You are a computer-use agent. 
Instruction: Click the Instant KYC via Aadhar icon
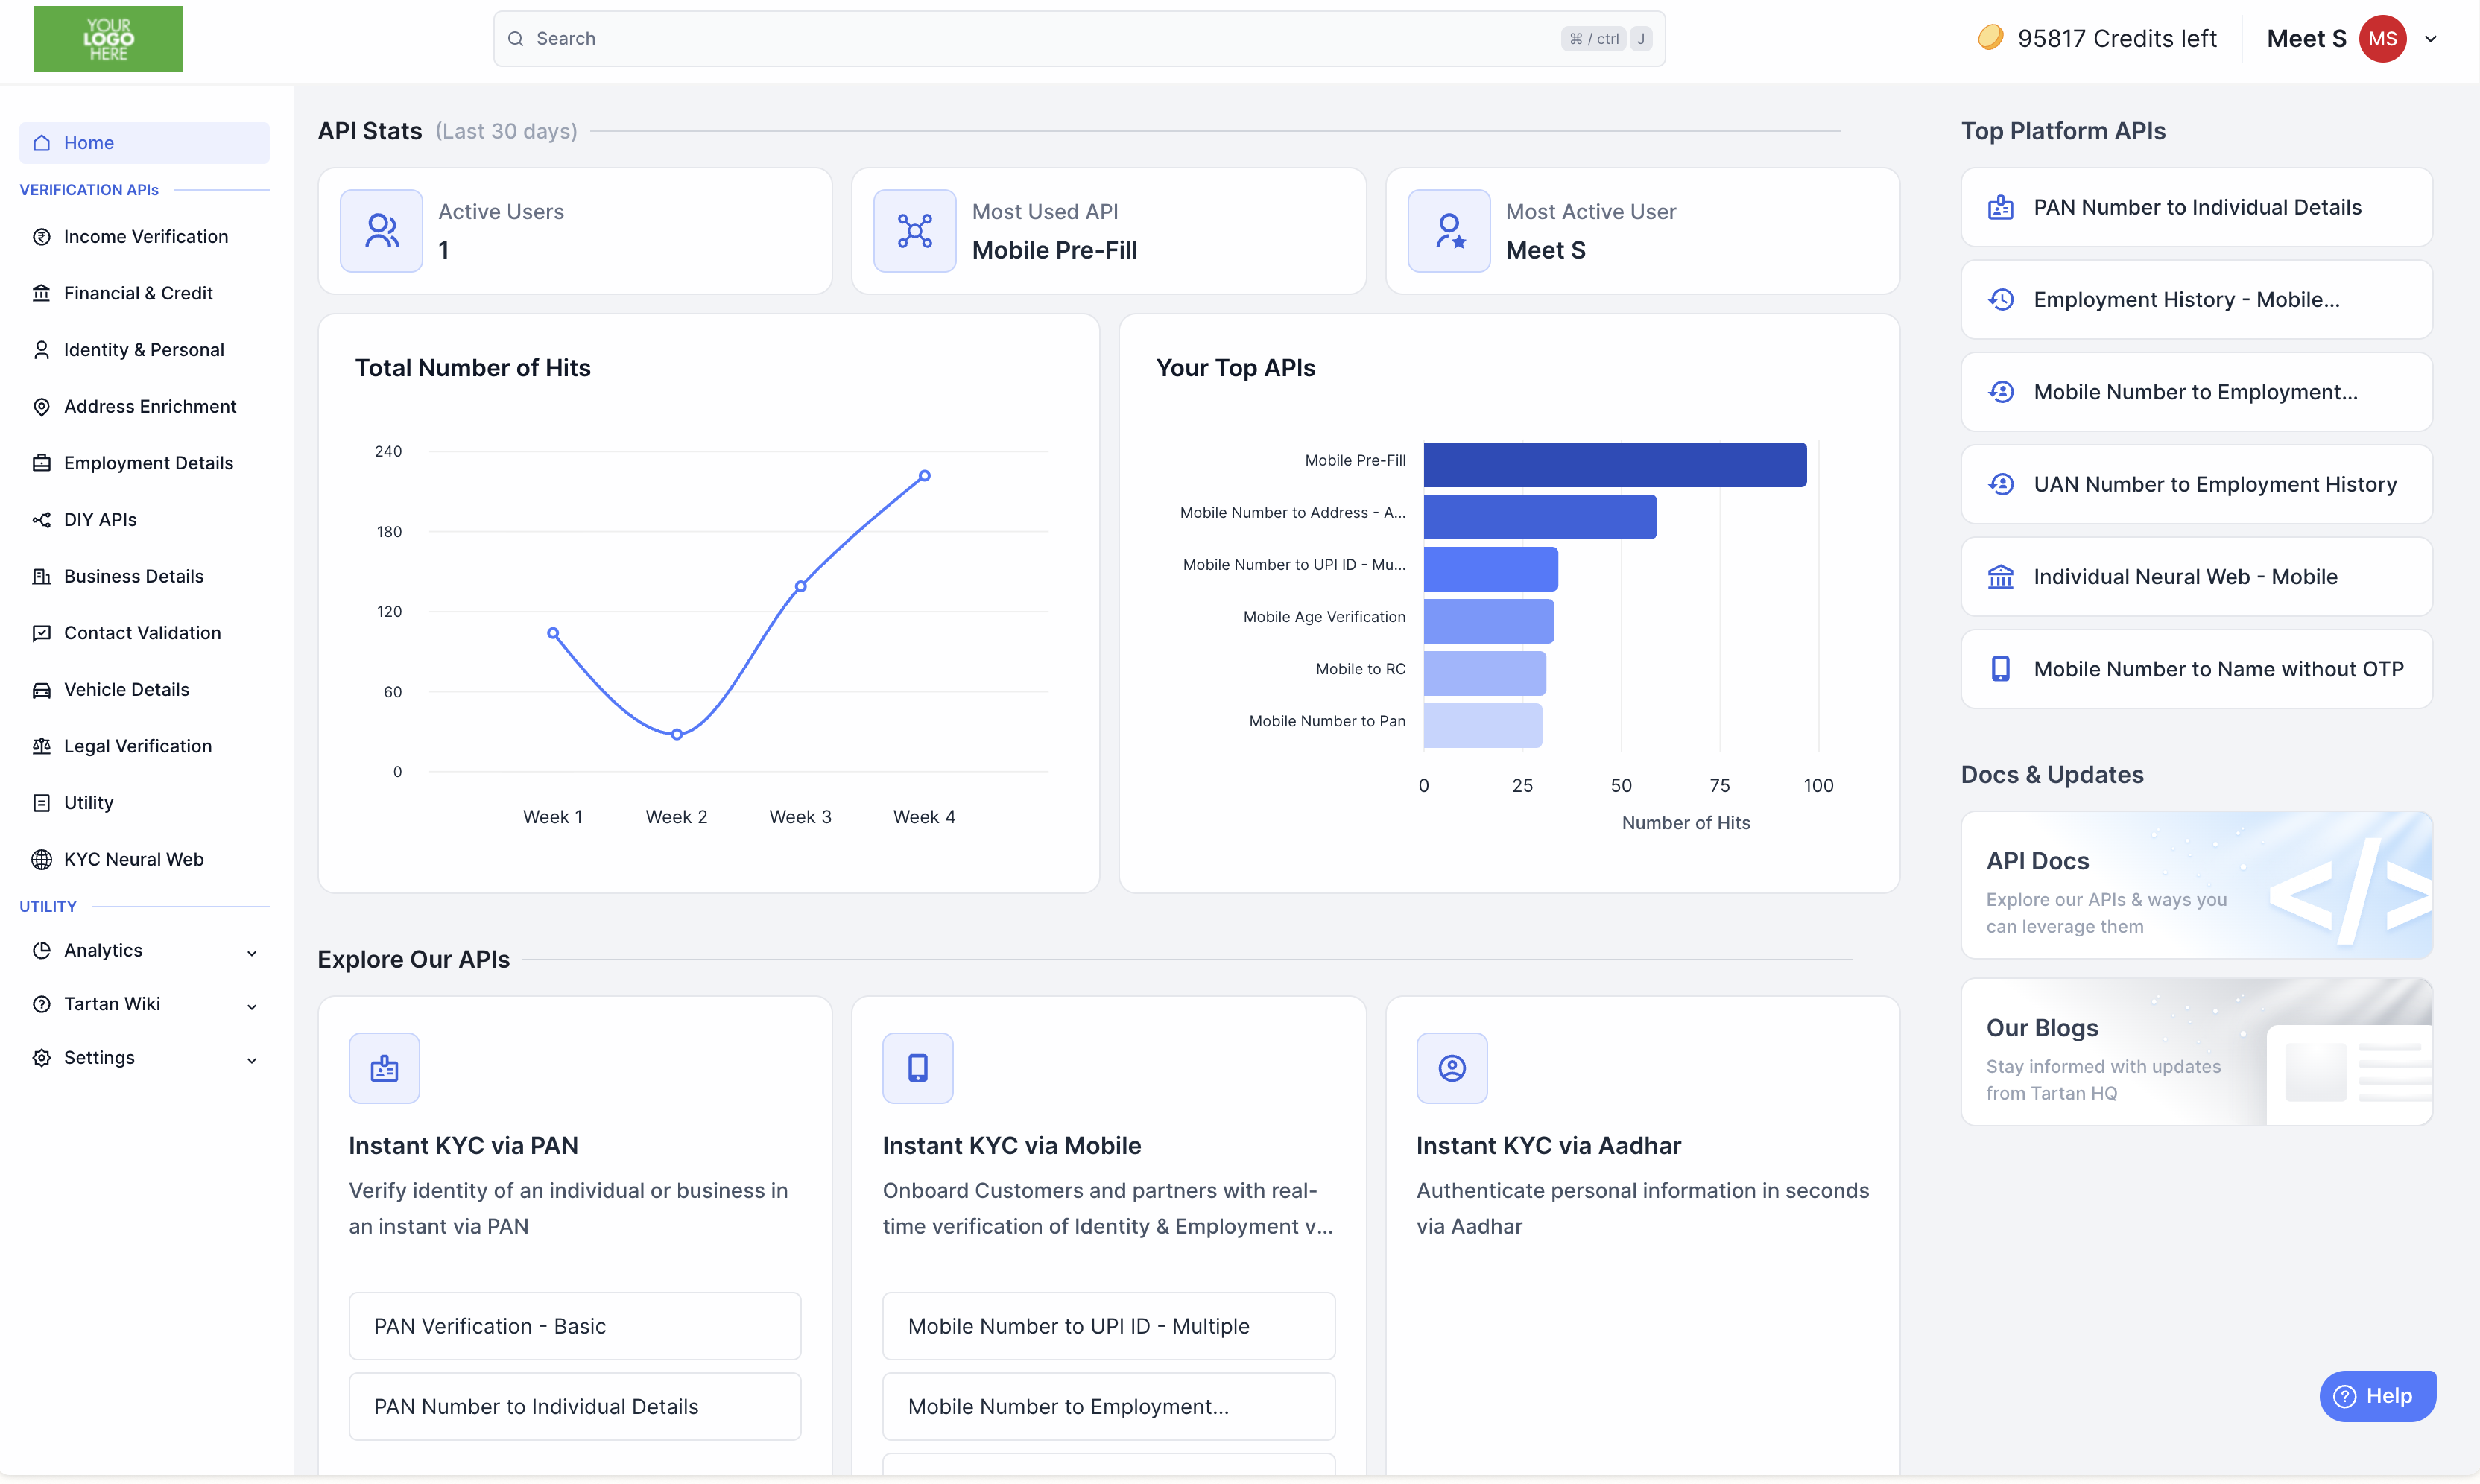1452,1068
